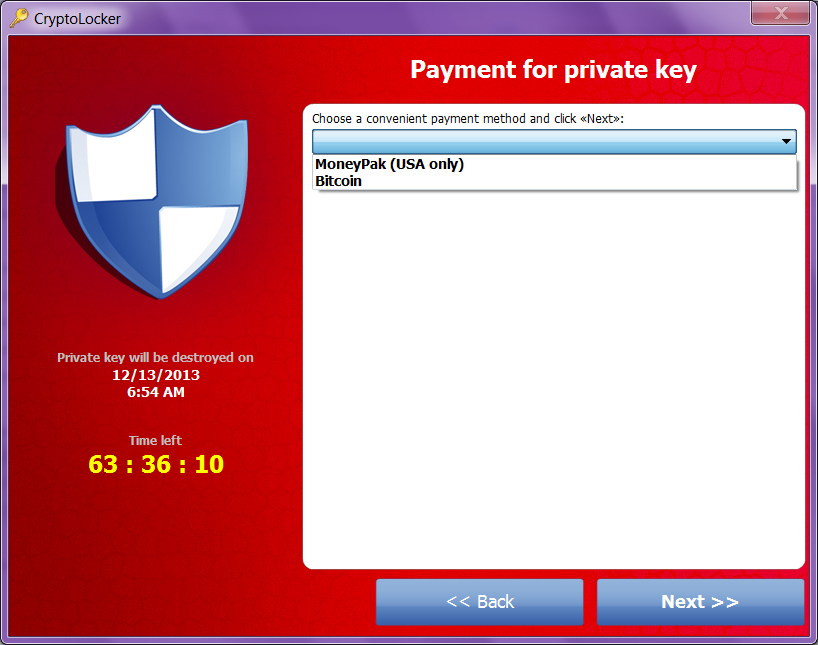Screen dimensions: 818x645
Task: Go to the previous page with Back
Action: (479, 602)
